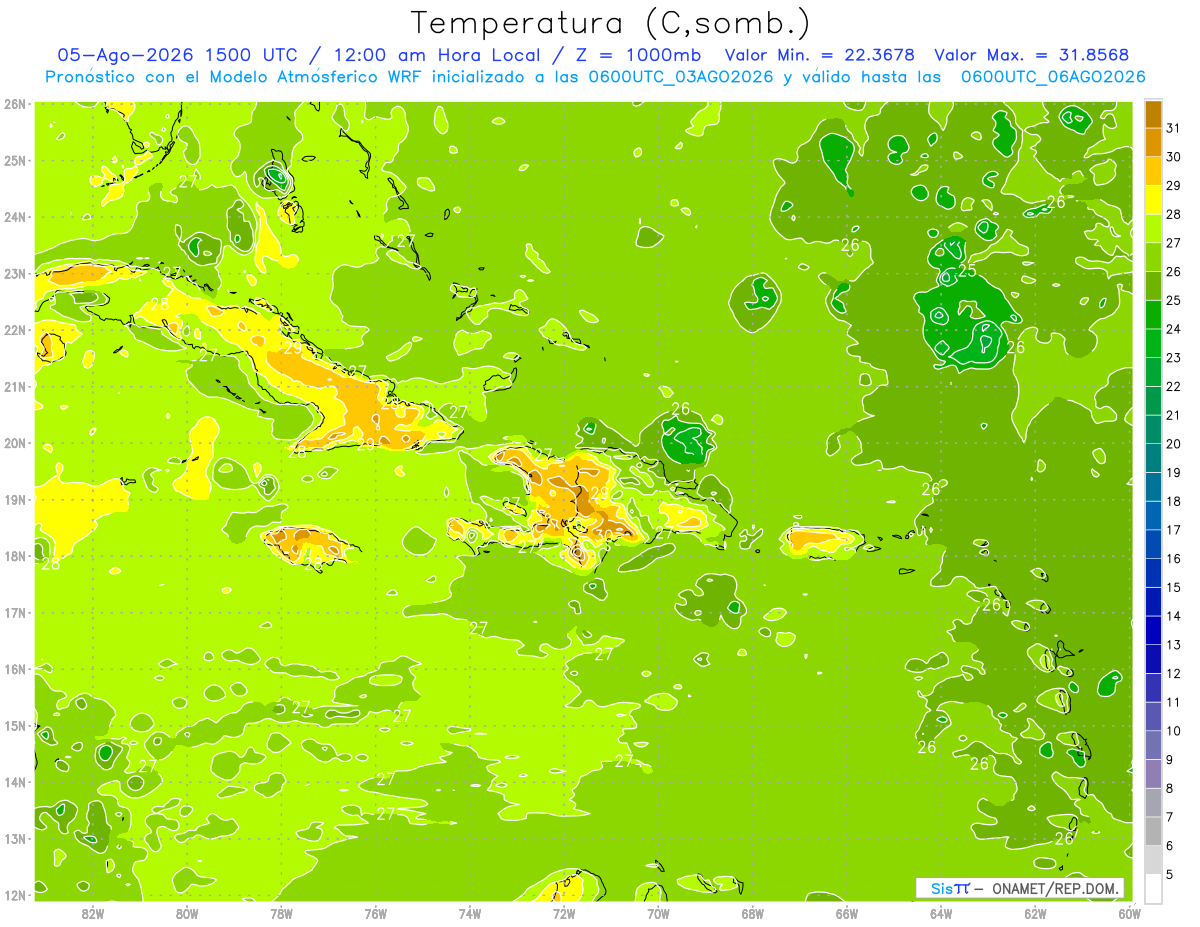The image size is (1200, 927).
Task: Click the longitude axis label "66W"
Action: click(x=846, y=913)
